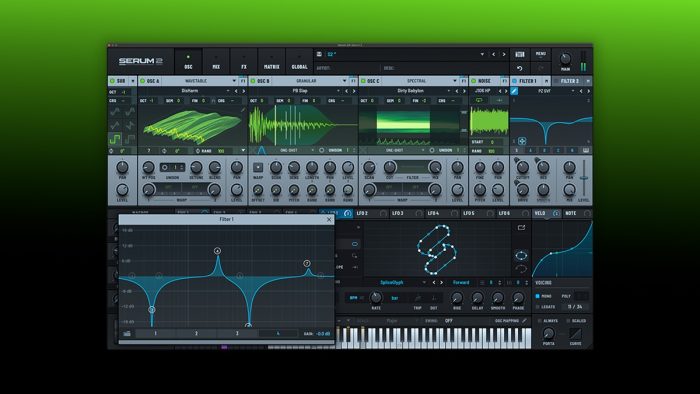The image size is (700, 394).
Task: Enable Filter 2 power button
Action: tap(556, 81)
